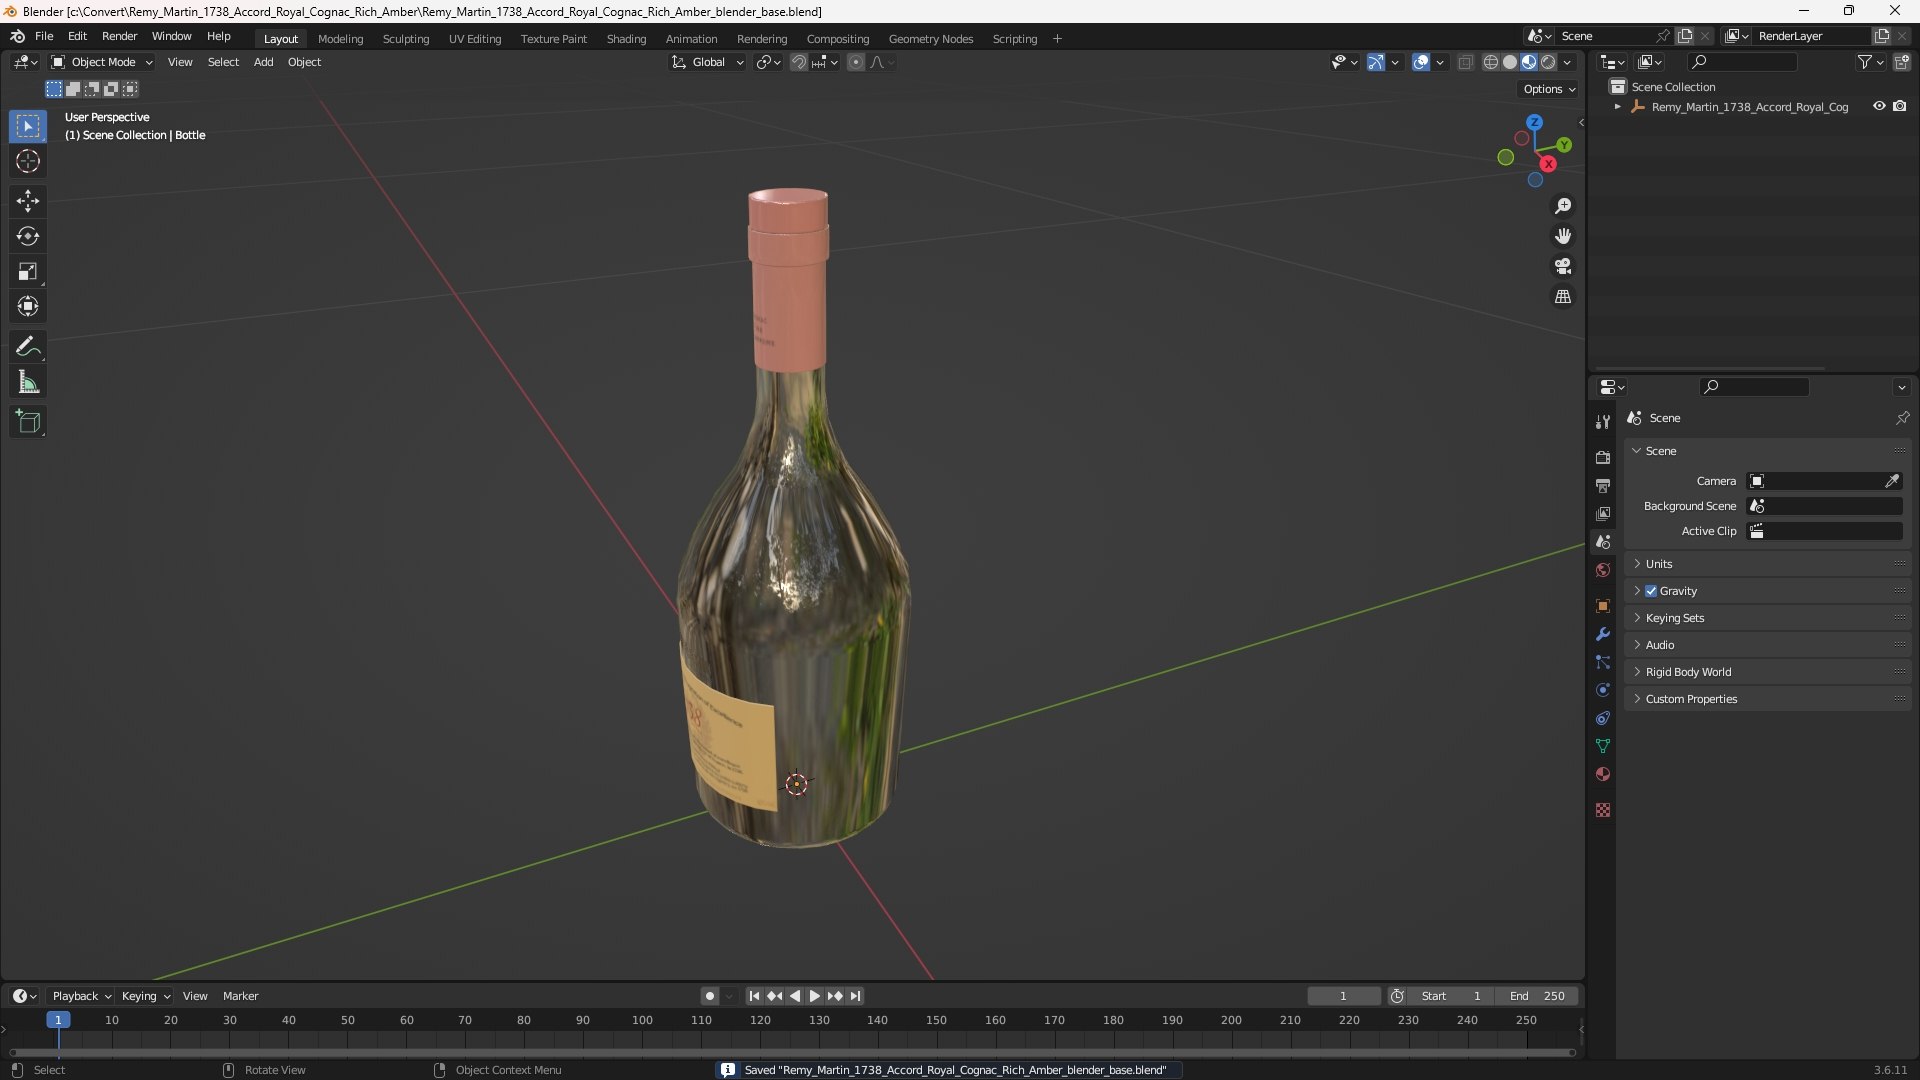The width and height of the screenshot is (1920, 1080).
Task: Open the Object Data properties tab
Action: 1603,746
